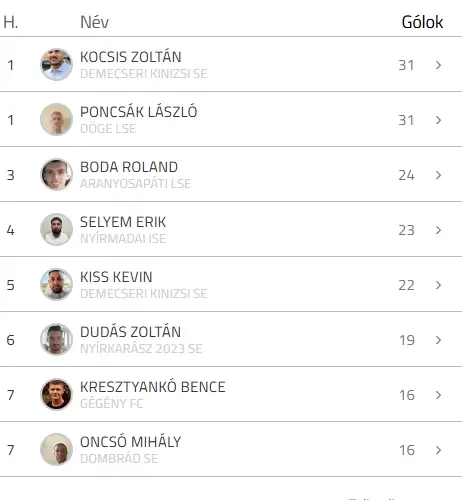The width and height of the screenshot is (462, 500).
Task: Expand Oncsó Mihály row arrow
Action: pos(439,450)
